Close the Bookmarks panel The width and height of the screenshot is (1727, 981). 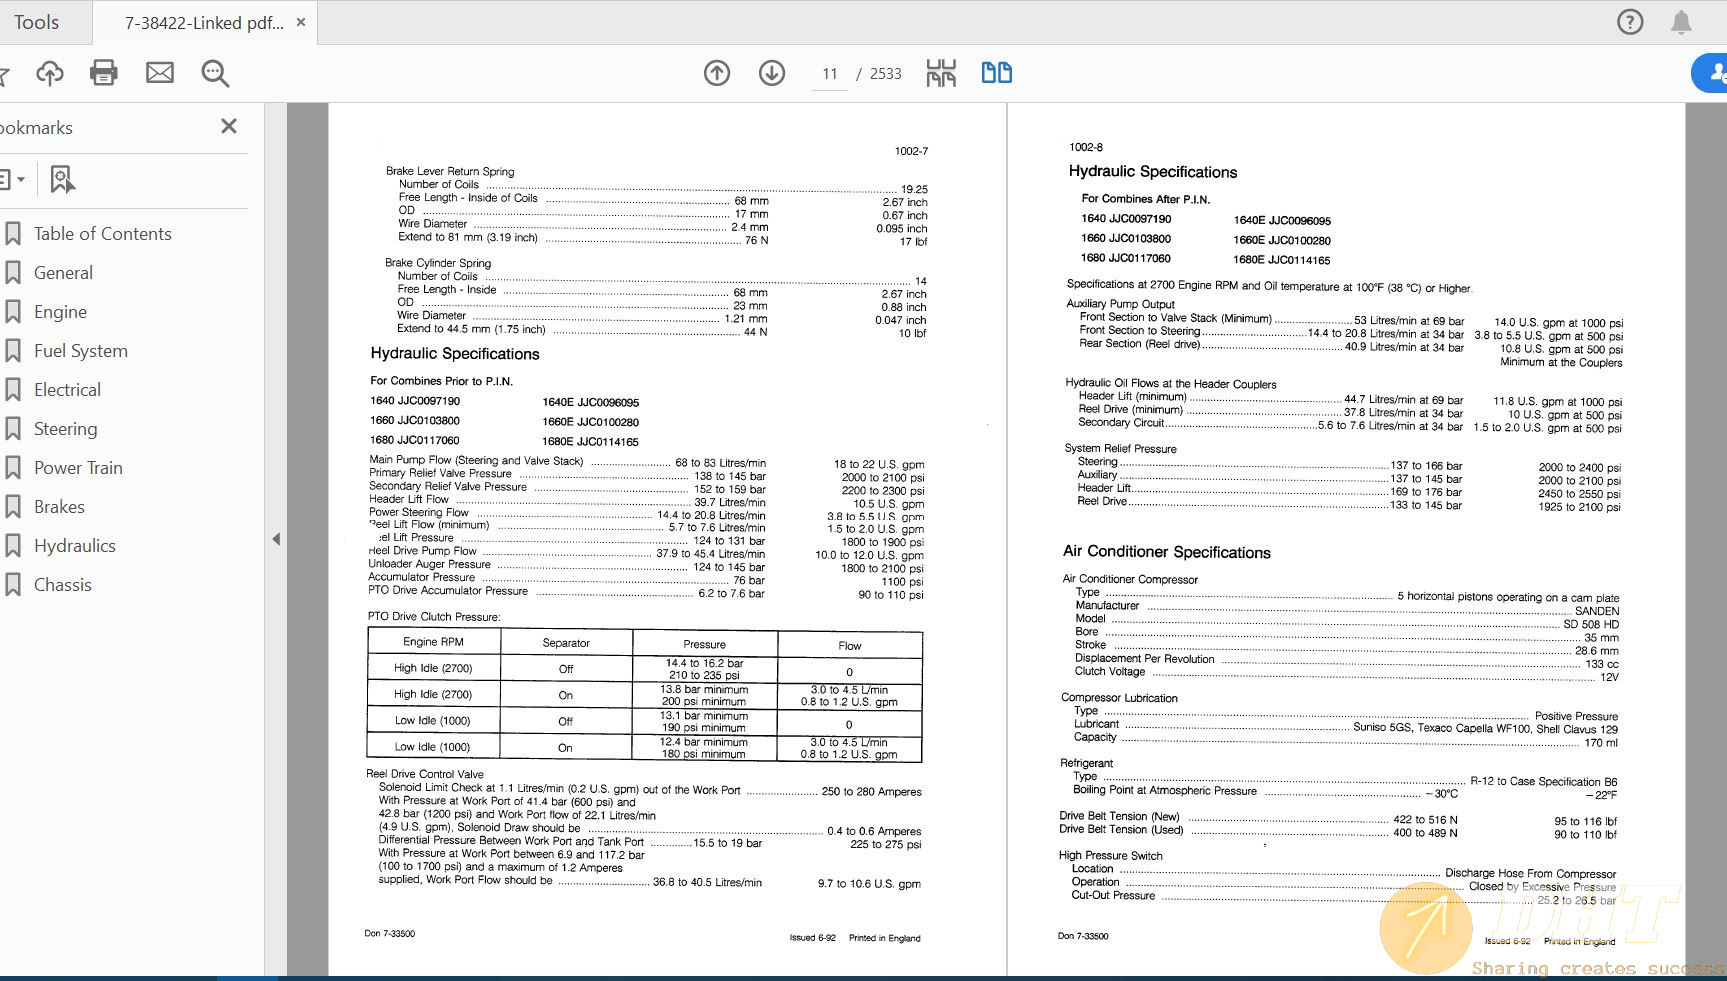[x=229, y=126]
